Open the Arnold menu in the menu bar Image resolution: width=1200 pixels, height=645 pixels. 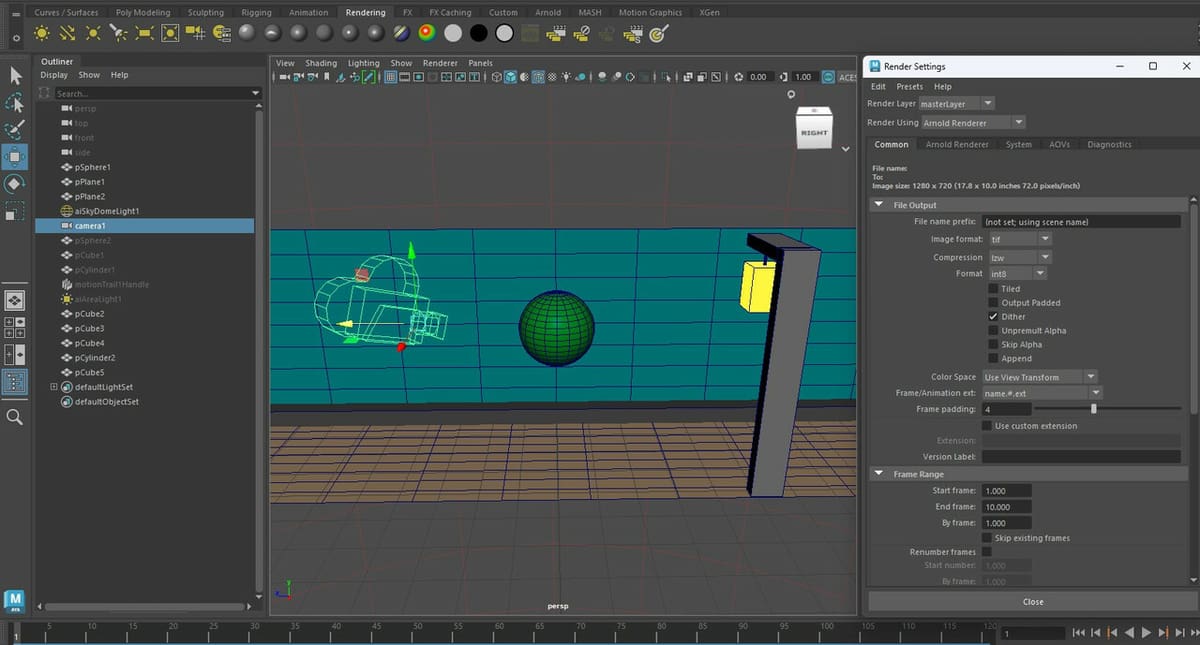coord(547,12)
